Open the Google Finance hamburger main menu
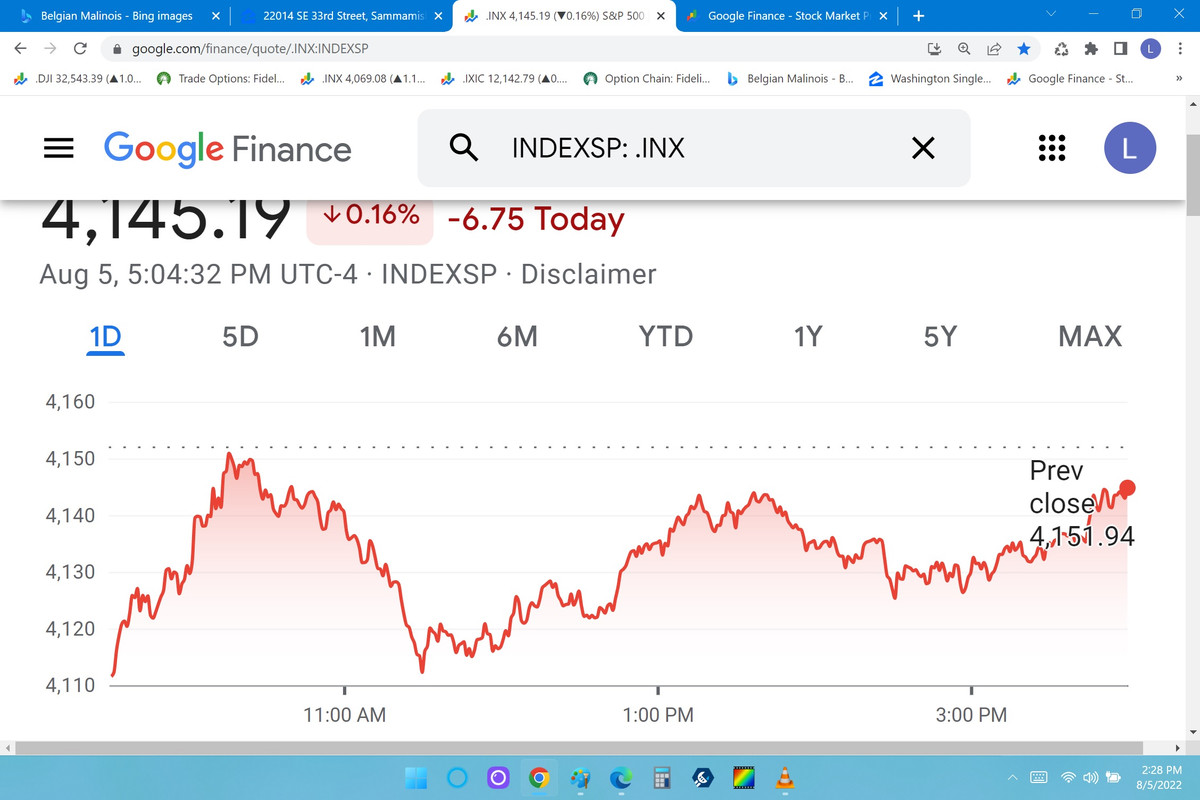 [59, 148]
